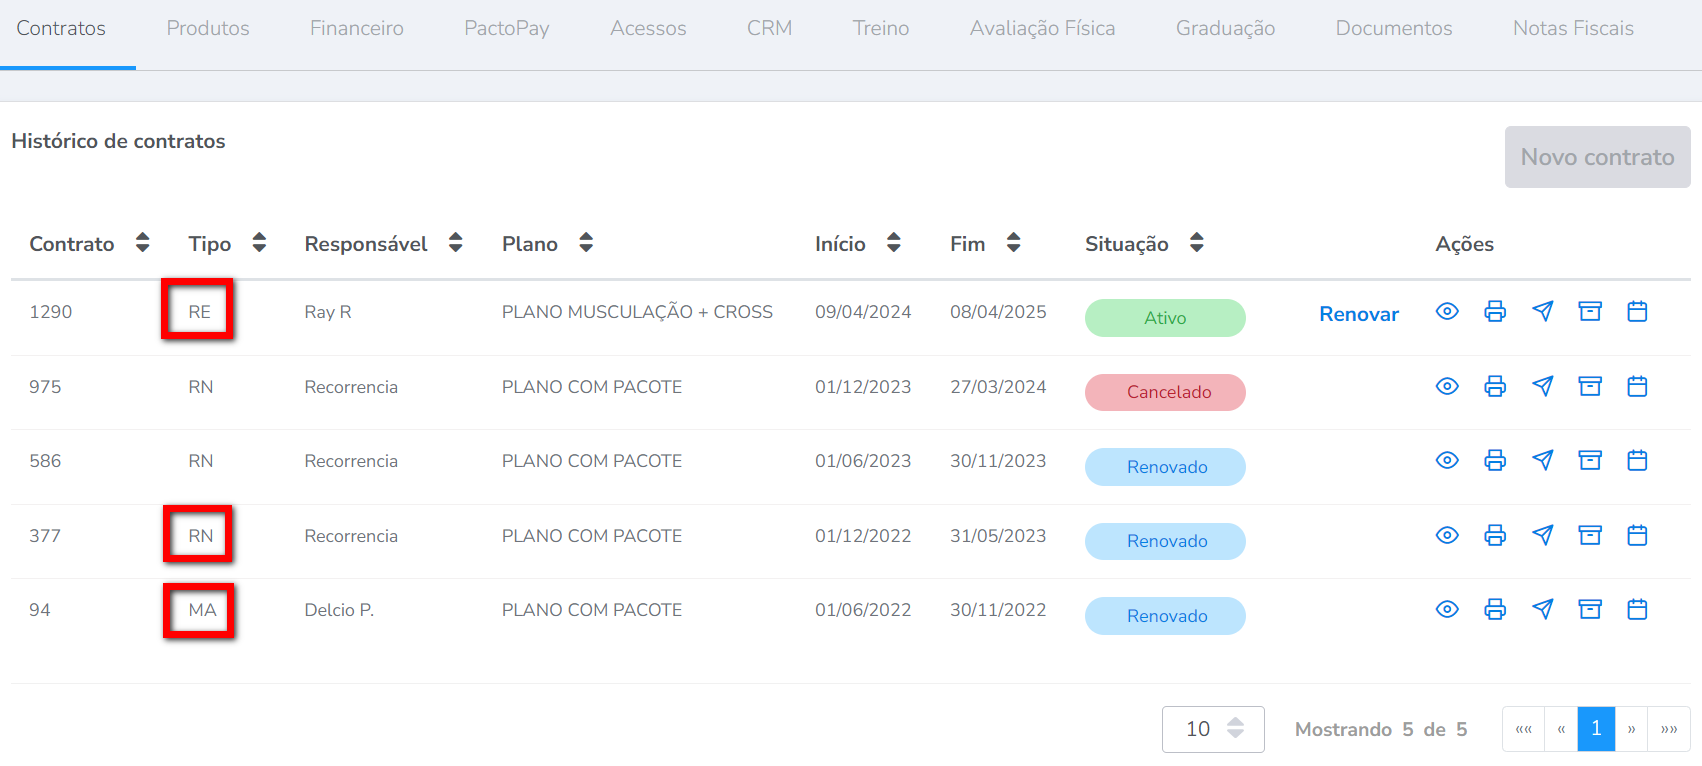View contract 94 using the eye icon
The width and height of the screenshot is (1702, 766).
[1447, 609]
